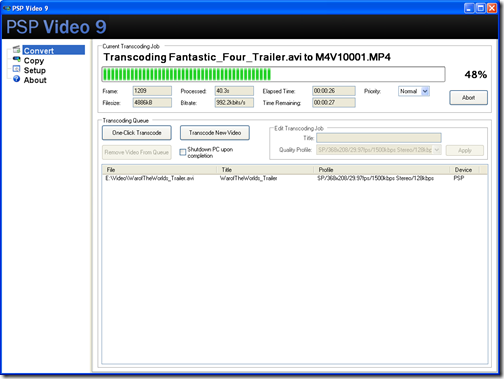Viewport: 504px width, 379px height.
Task: Click the Apply button
Action: 465,150
